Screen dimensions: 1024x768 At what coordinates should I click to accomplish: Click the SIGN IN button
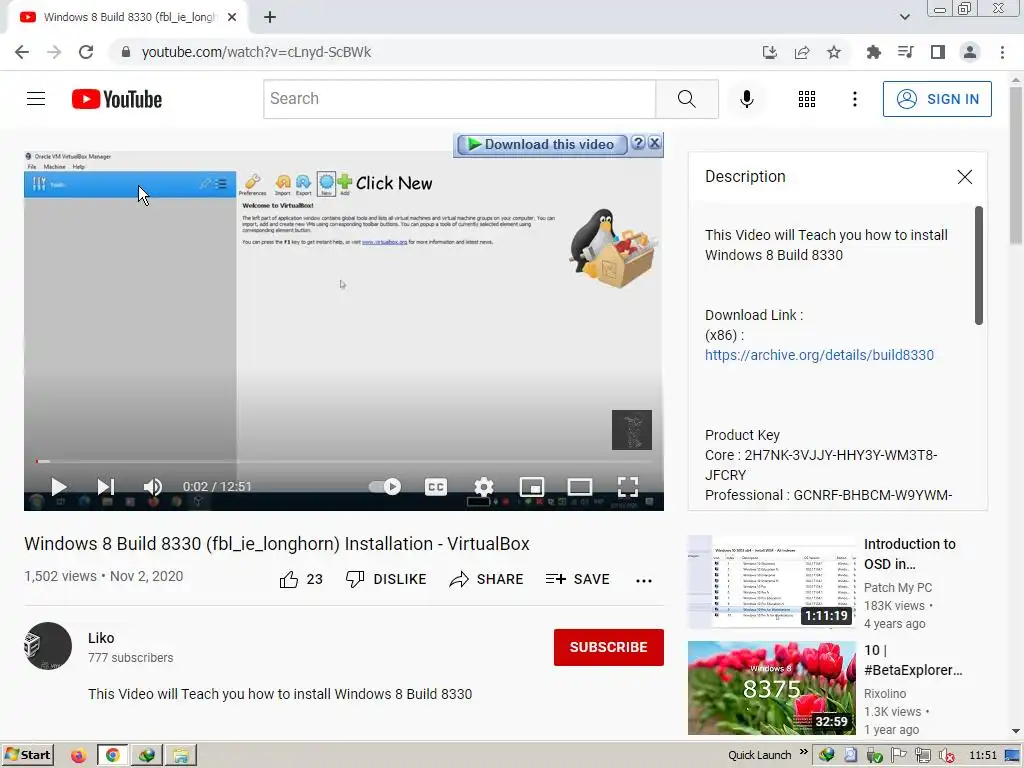click(x=936, y=99)
